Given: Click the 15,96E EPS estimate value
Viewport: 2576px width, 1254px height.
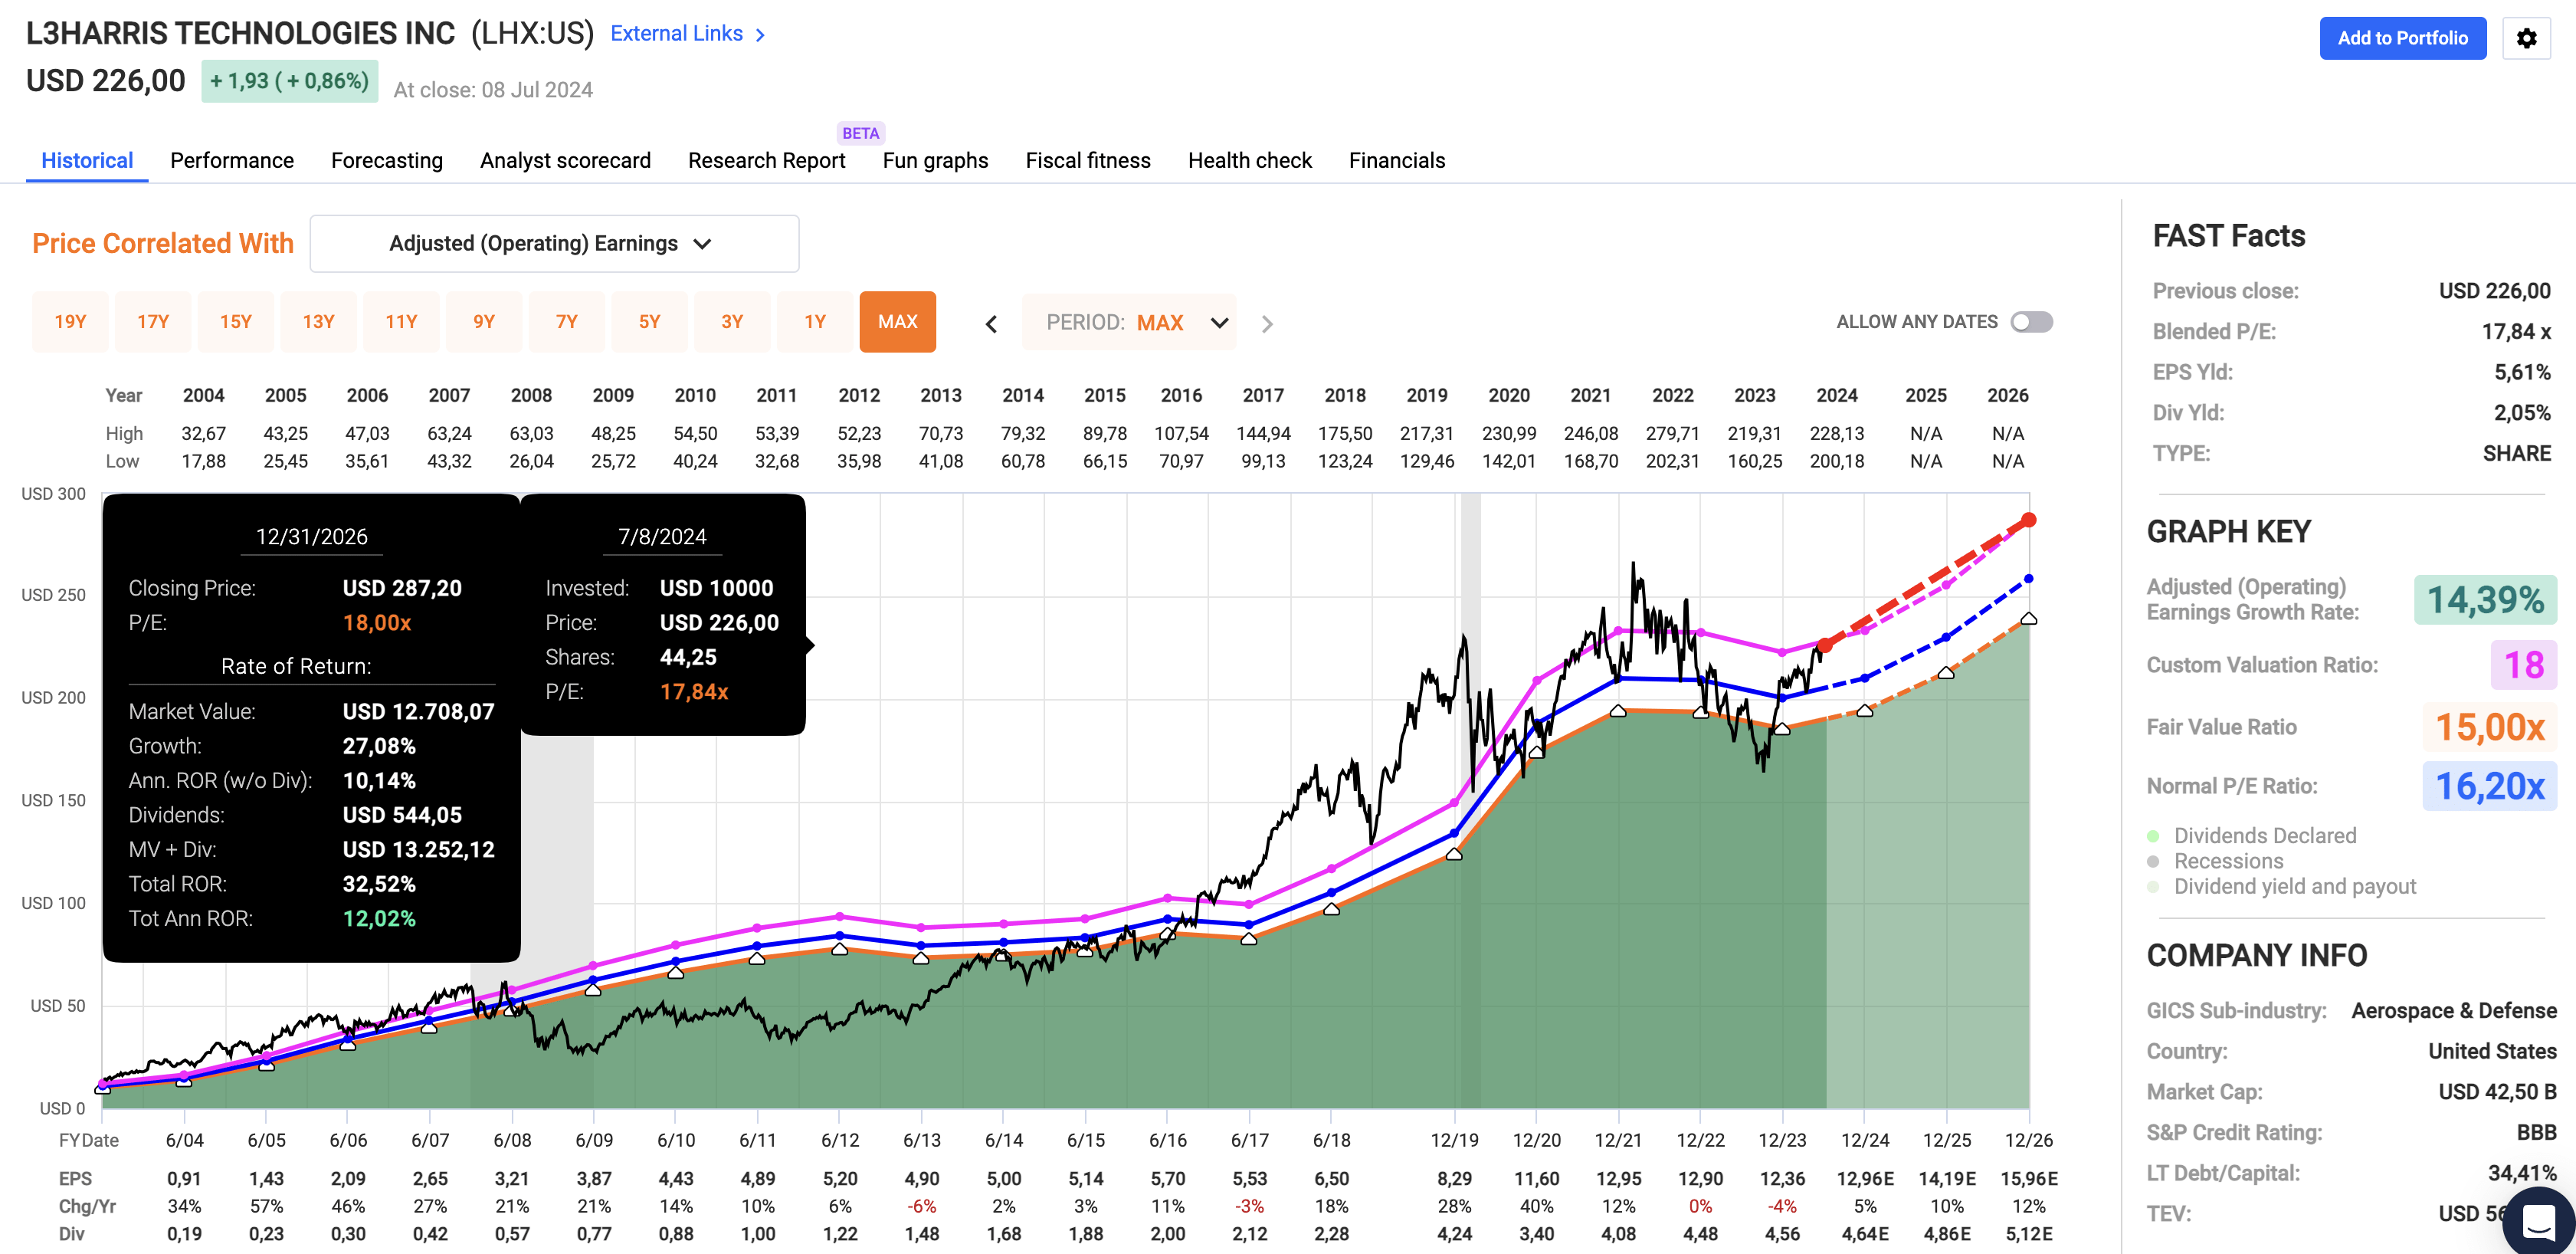Looking at the screenshot, I should 2029,1179.
